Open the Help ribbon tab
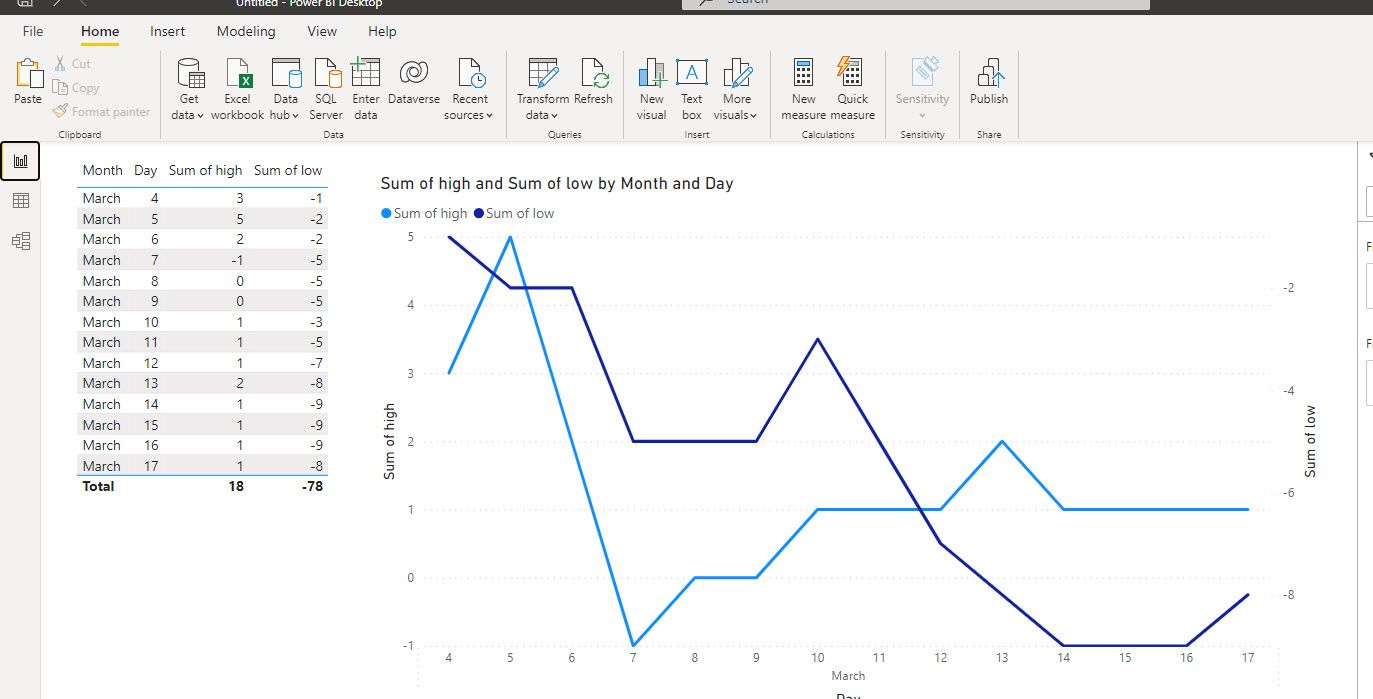 pyautogui.click(x=382, y=31)
